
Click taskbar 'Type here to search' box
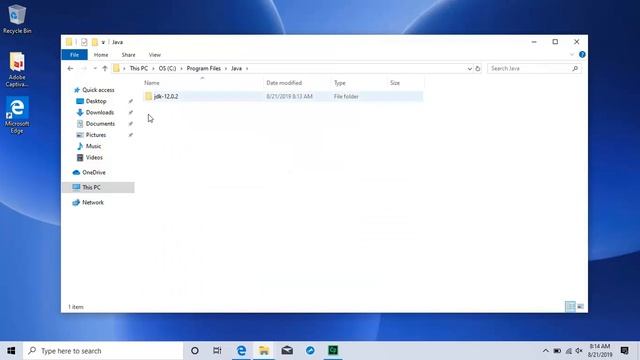[x=103, y=351]
